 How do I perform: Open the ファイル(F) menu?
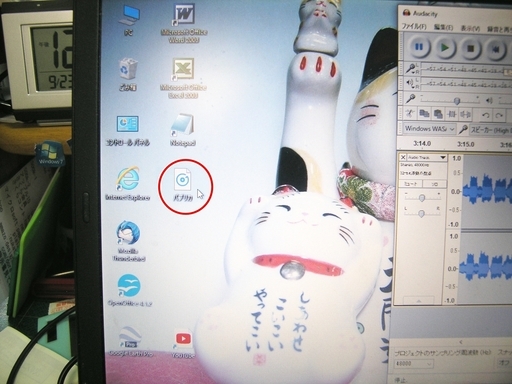tap(414, 26)
